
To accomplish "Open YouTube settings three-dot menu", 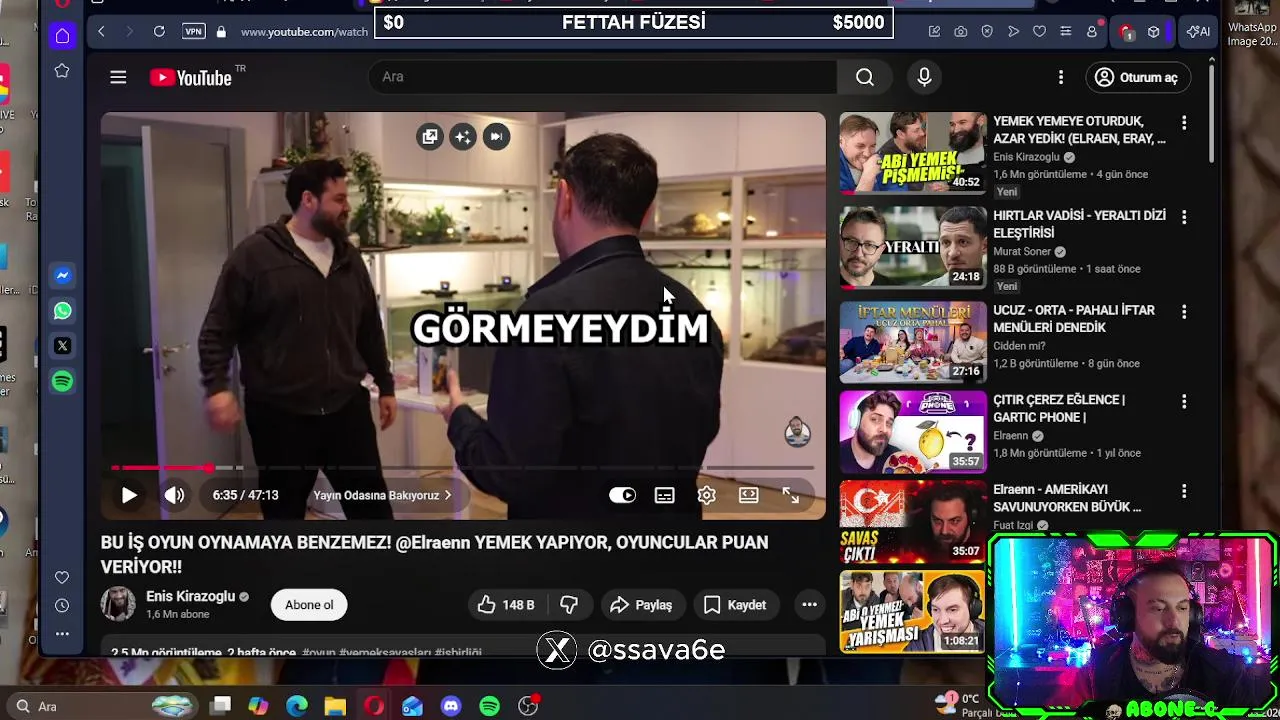I will (x=1061, y=77).
